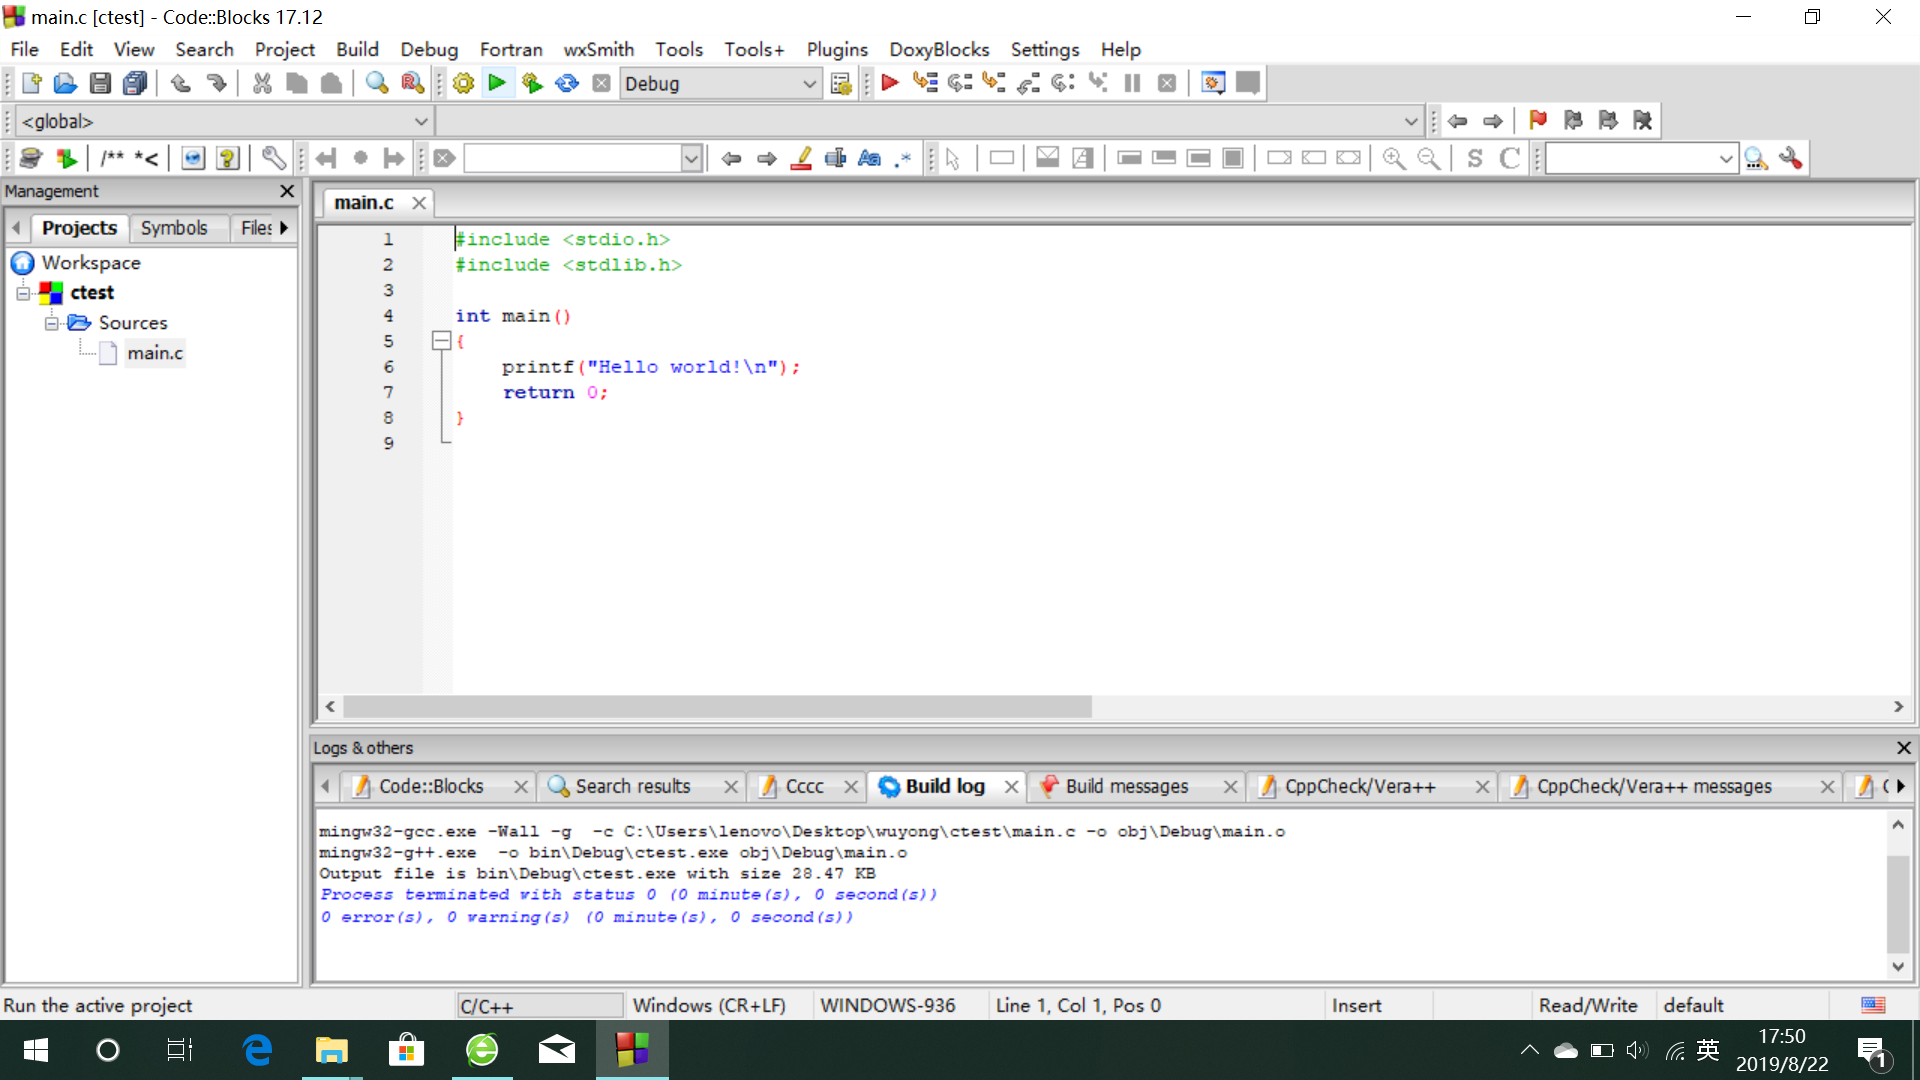This screenshot has width=1920, height=1080.
Task: Toggle comment view with the C icon
Action: 1510,158
